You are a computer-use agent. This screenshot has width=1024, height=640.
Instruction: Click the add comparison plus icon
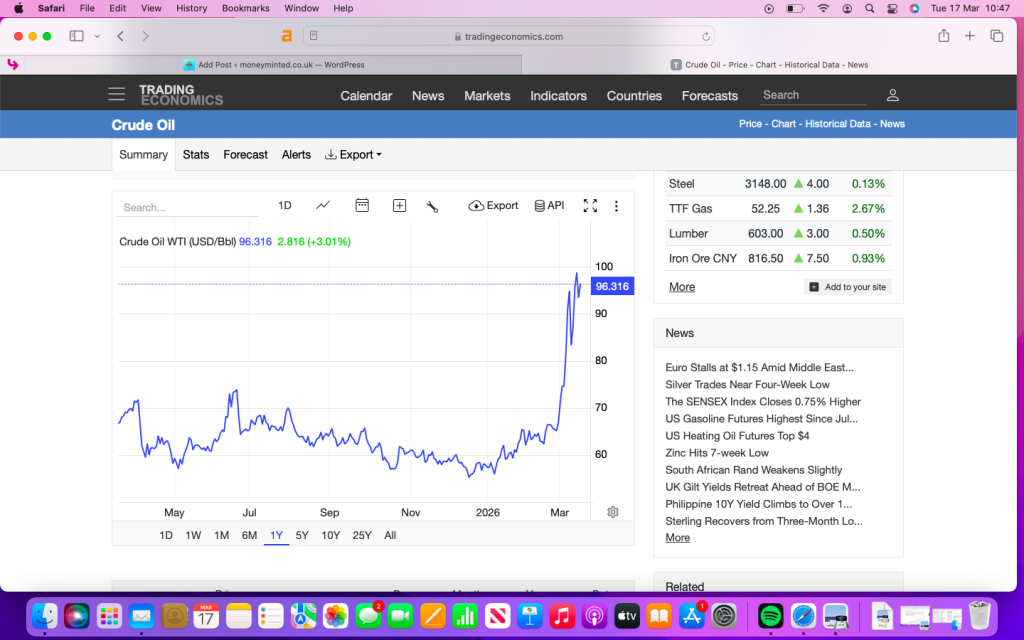coord(399,205)
